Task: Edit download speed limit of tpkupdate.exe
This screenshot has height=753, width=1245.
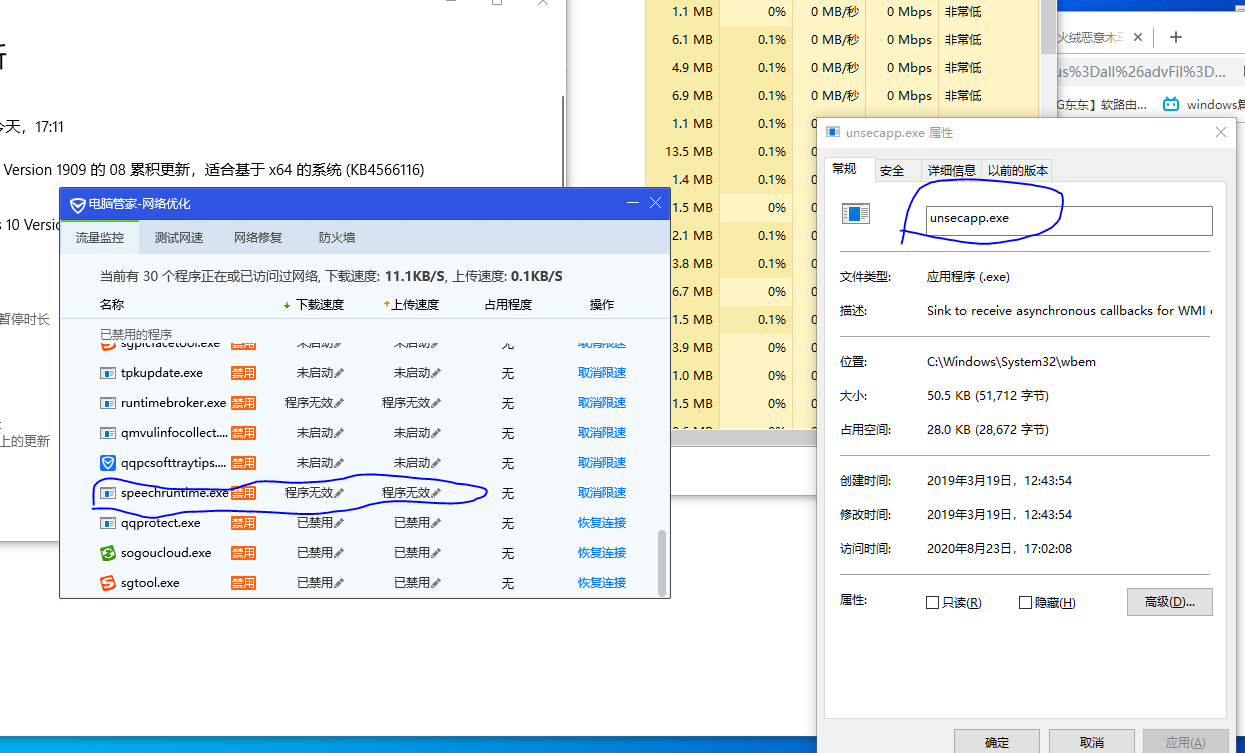Action: pos(339,373)
